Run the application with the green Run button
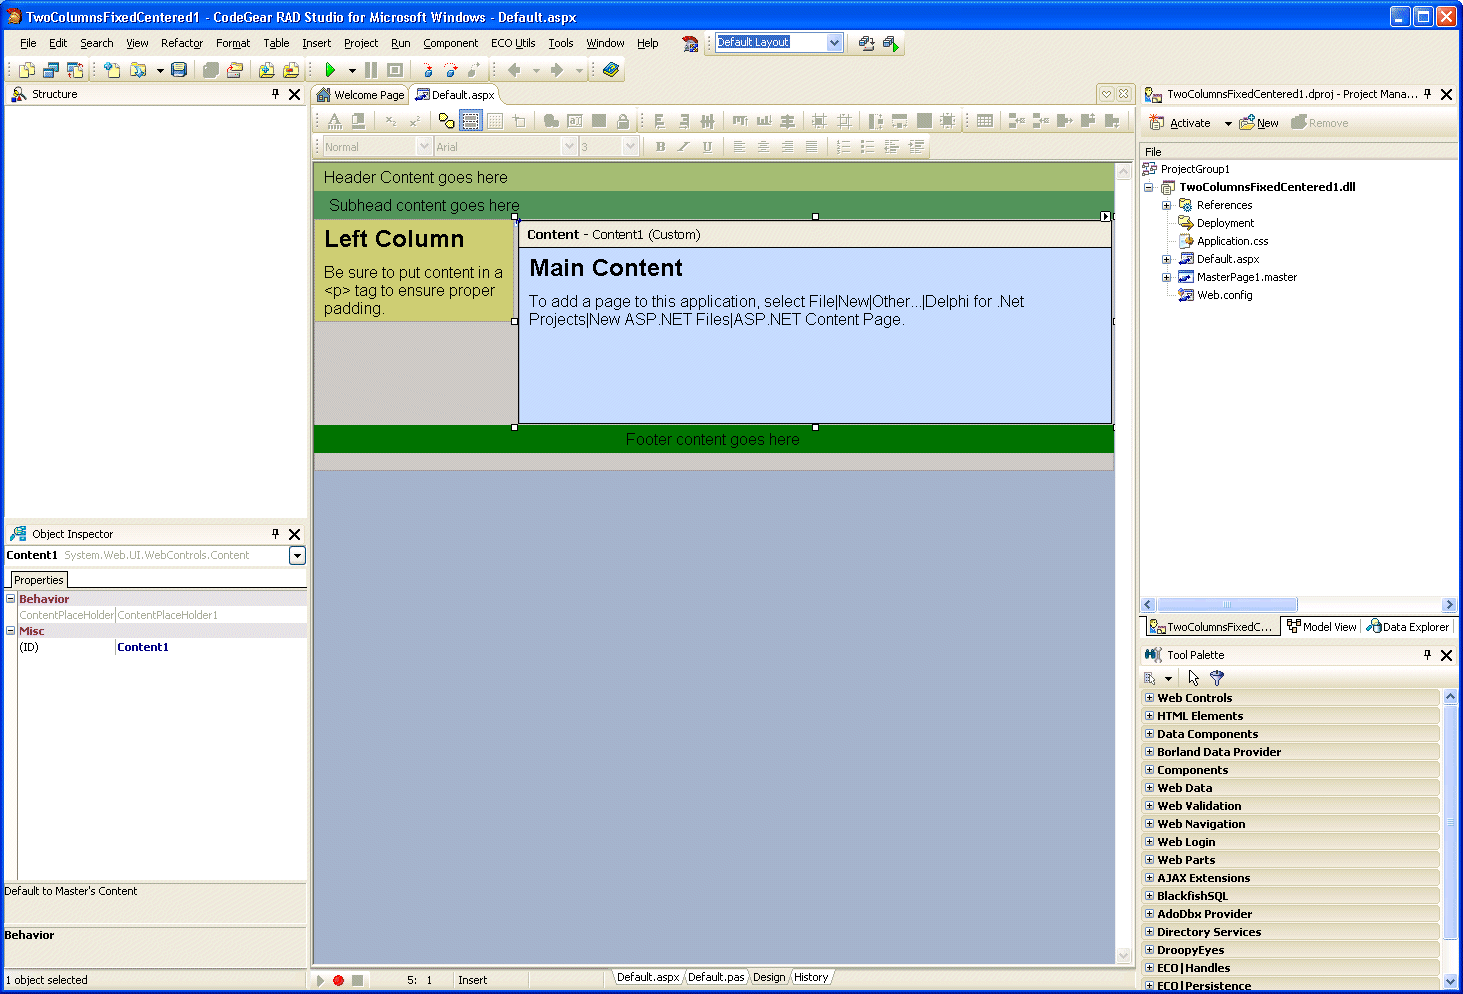Viewport: 1463px width, 994px height. (x=330, y=70)
